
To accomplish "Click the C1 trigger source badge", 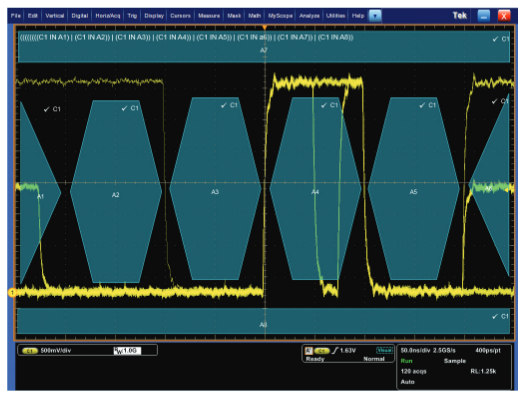I will [322, 351].
